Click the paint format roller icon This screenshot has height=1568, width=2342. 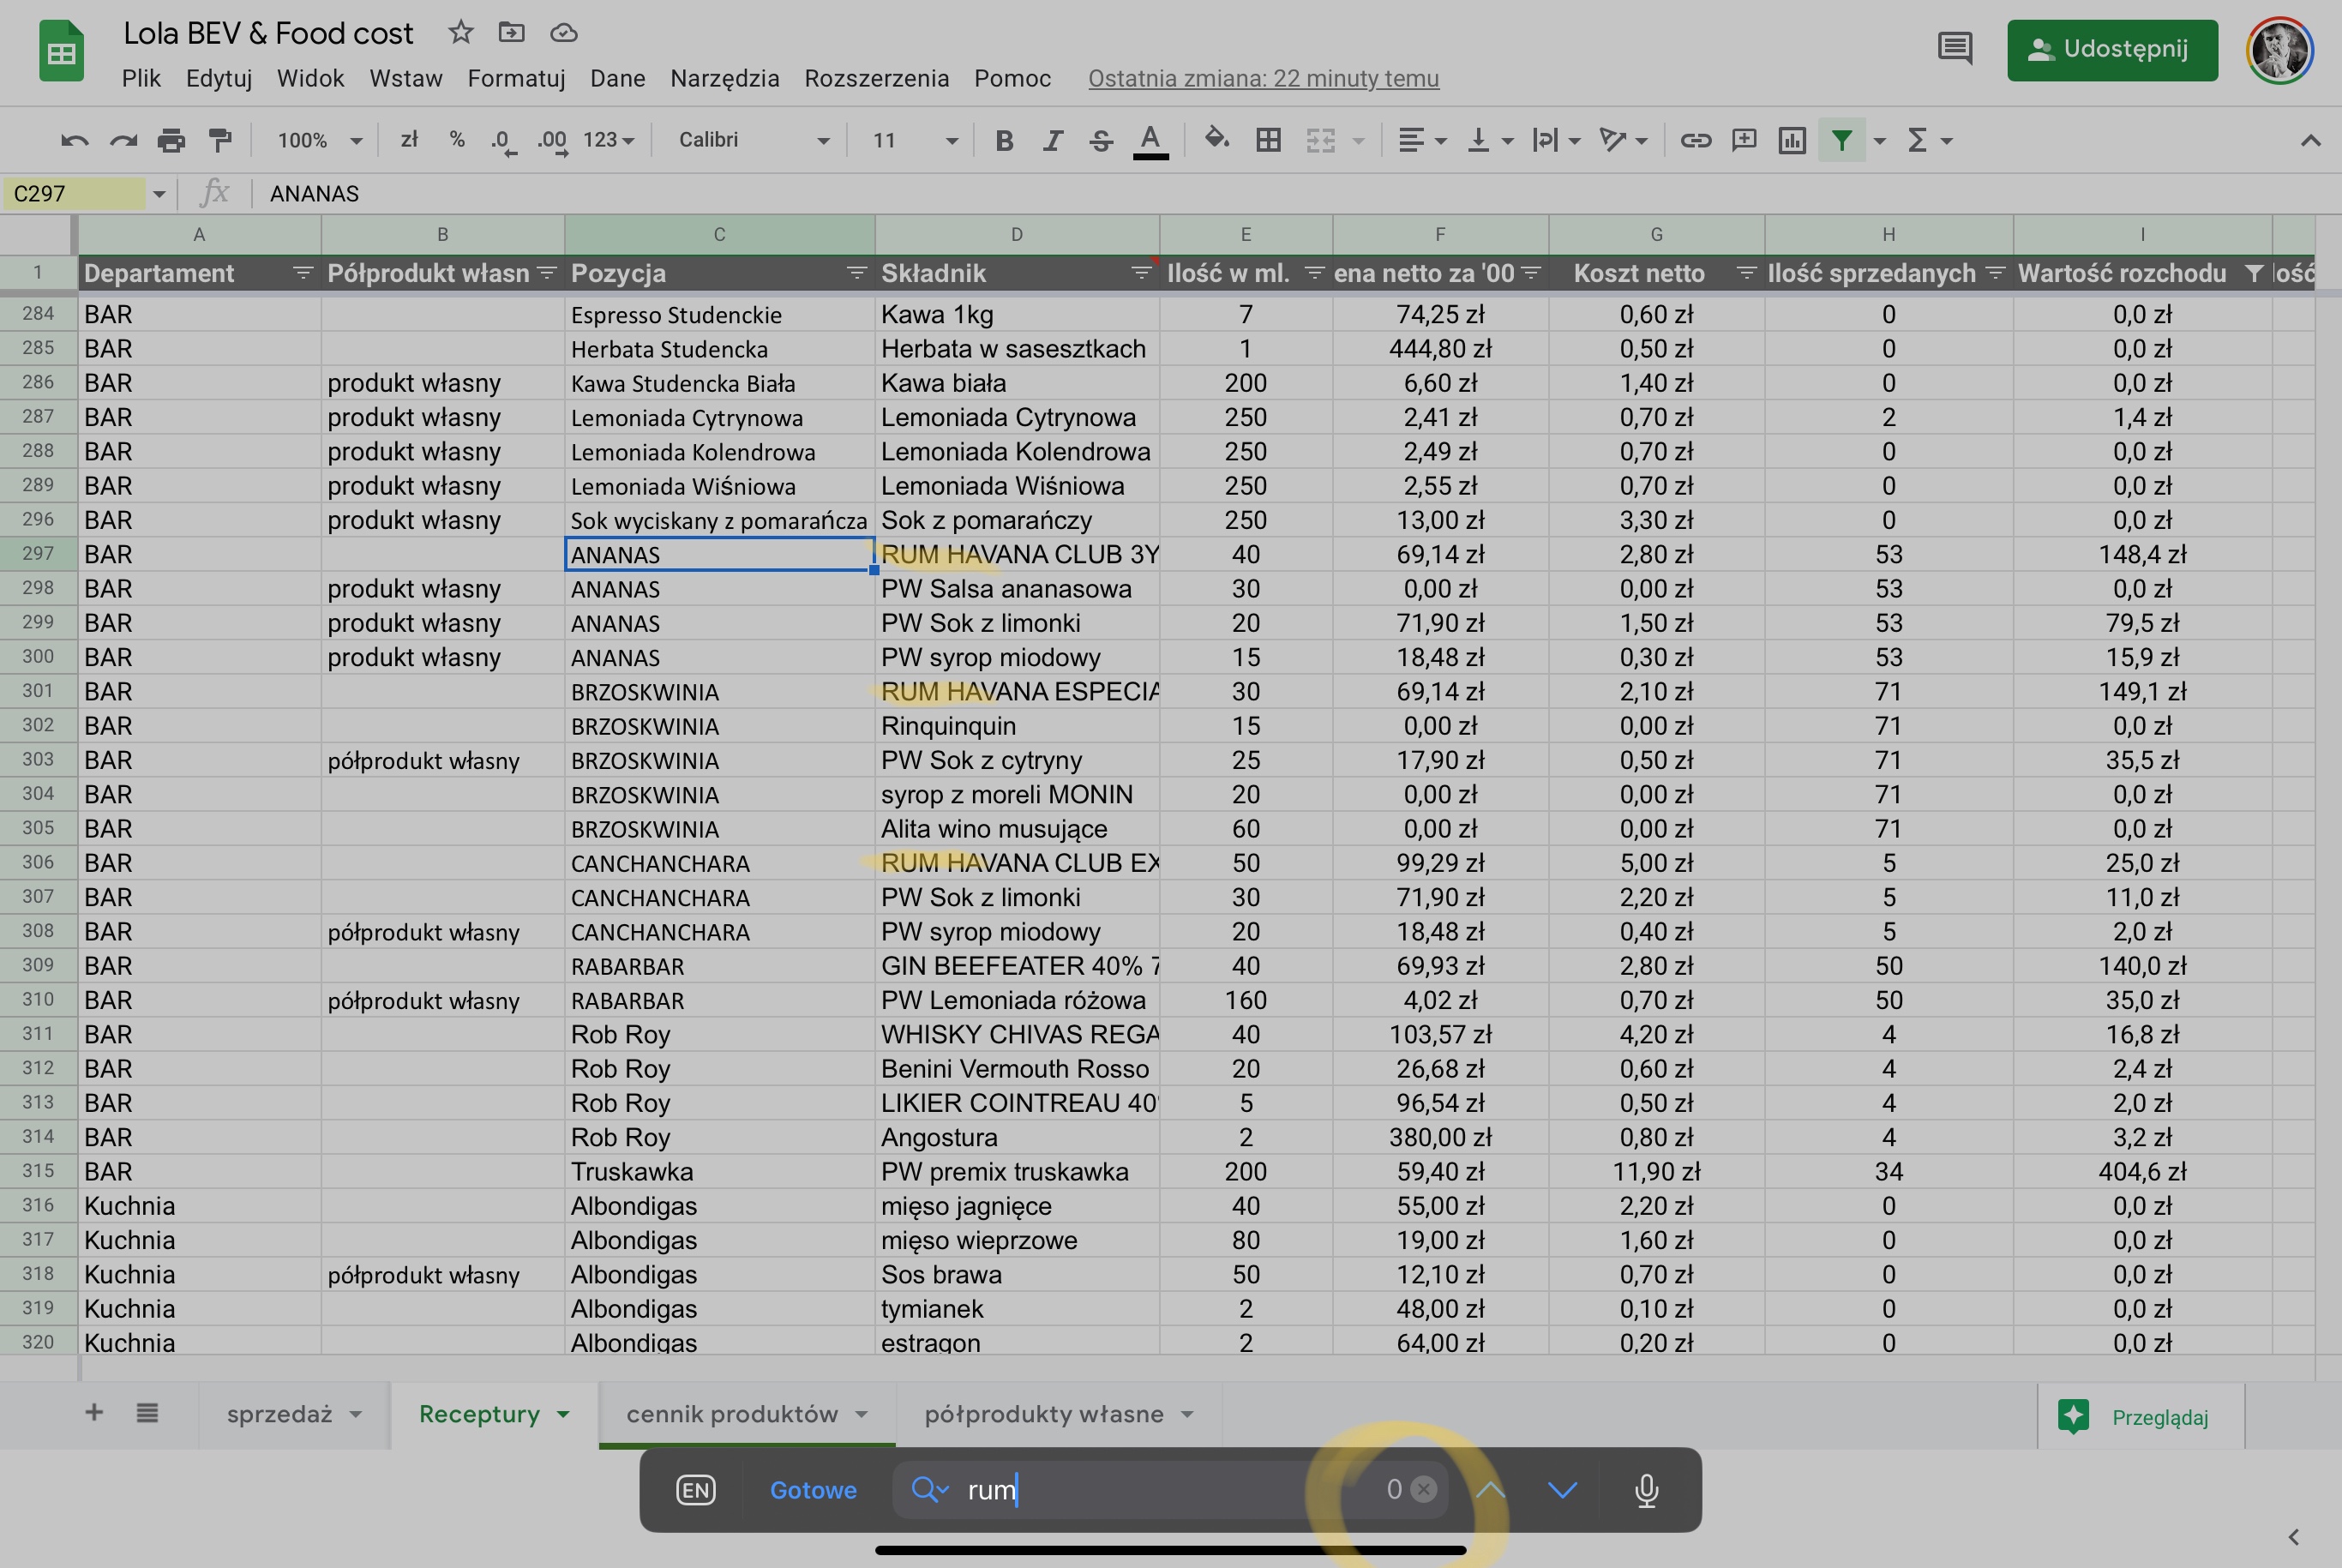pyautogui.click(x=220, y=140)
